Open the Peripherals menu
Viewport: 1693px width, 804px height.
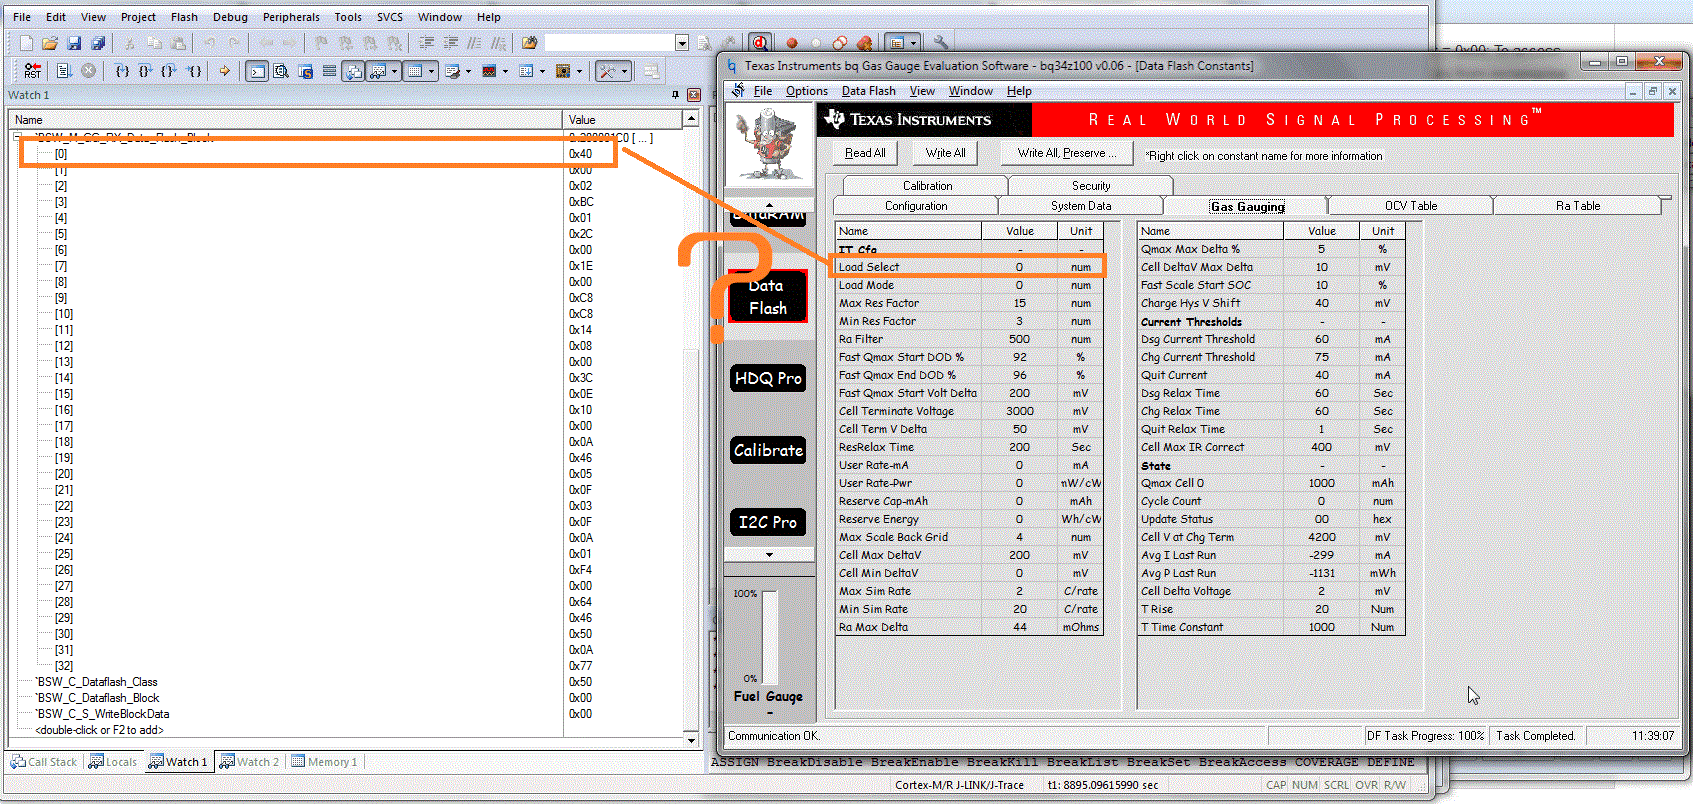pos(291,17)
